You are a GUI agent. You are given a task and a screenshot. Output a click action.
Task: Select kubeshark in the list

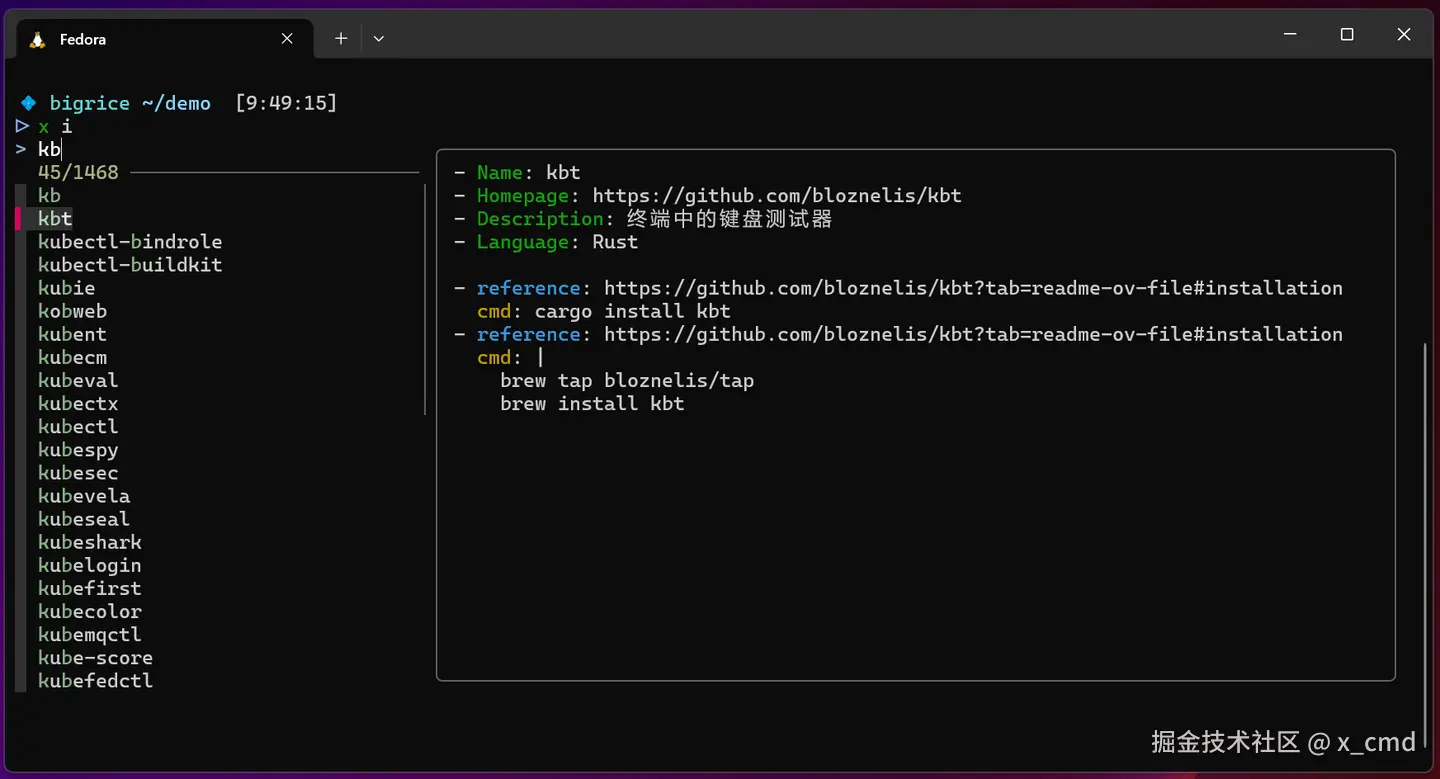pos(90,541)
